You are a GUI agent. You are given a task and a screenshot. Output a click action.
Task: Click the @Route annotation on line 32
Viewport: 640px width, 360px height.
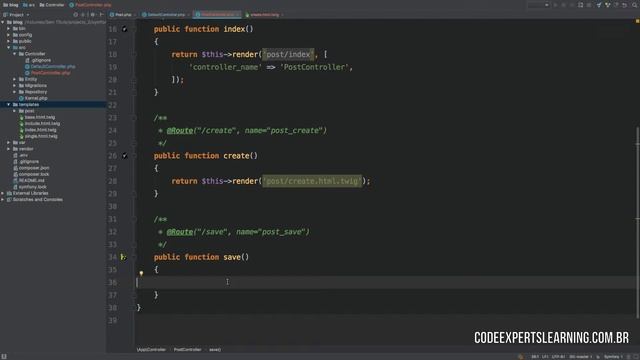[180, 232]
